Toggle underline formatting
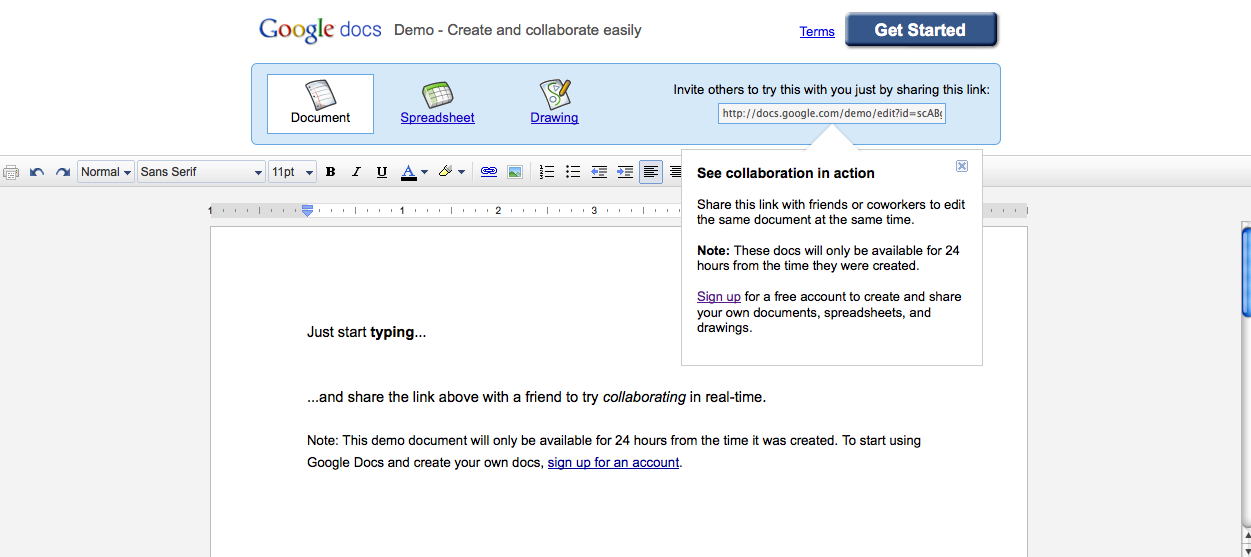The image size is (1251, 557). coord(381,172)
